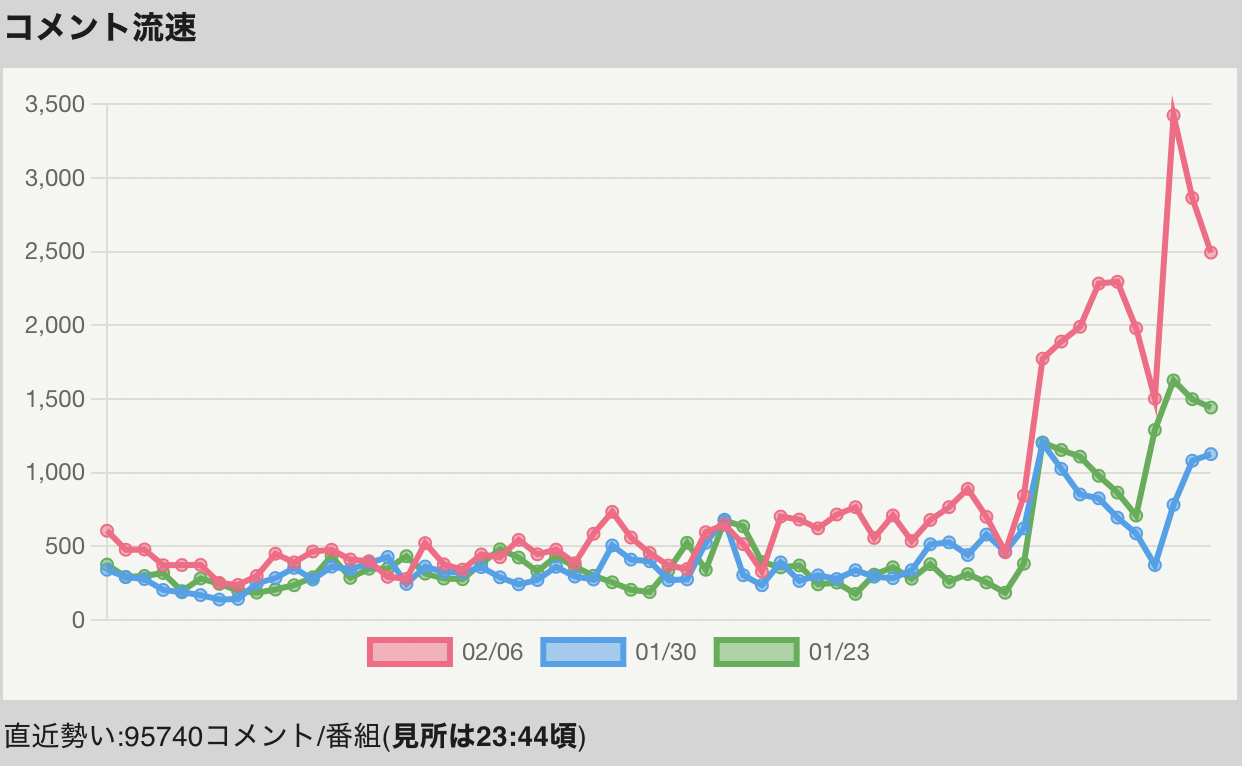
Task: Toggle the 02/06 series via its legend label
Action: 492,653
